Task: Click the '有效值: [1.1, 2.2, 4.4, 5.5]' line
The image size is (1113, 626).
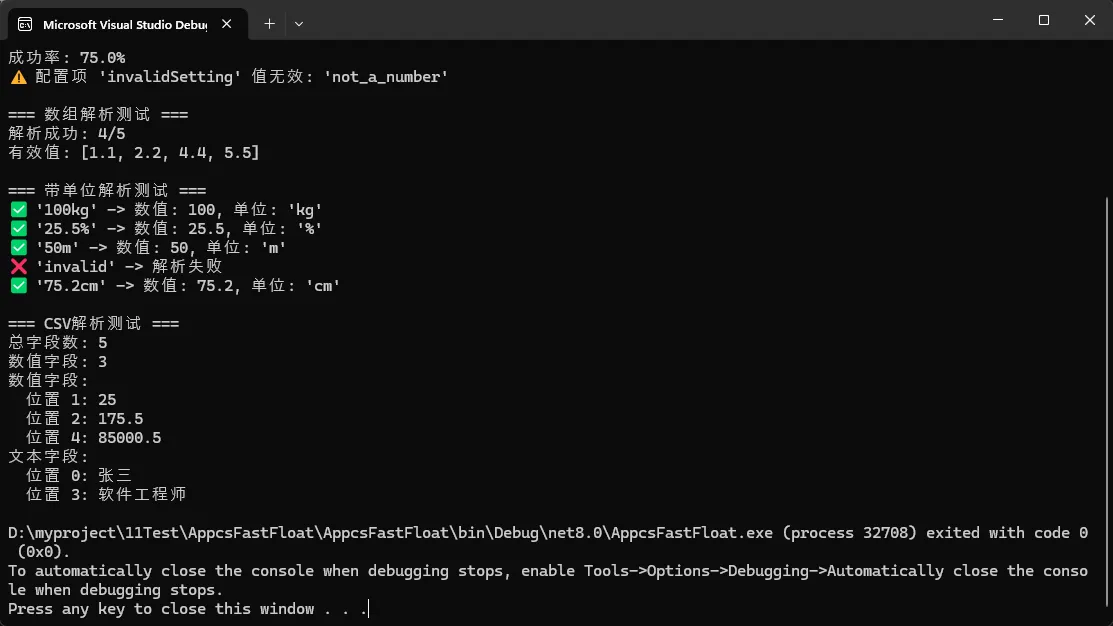Action: point(134,153)
